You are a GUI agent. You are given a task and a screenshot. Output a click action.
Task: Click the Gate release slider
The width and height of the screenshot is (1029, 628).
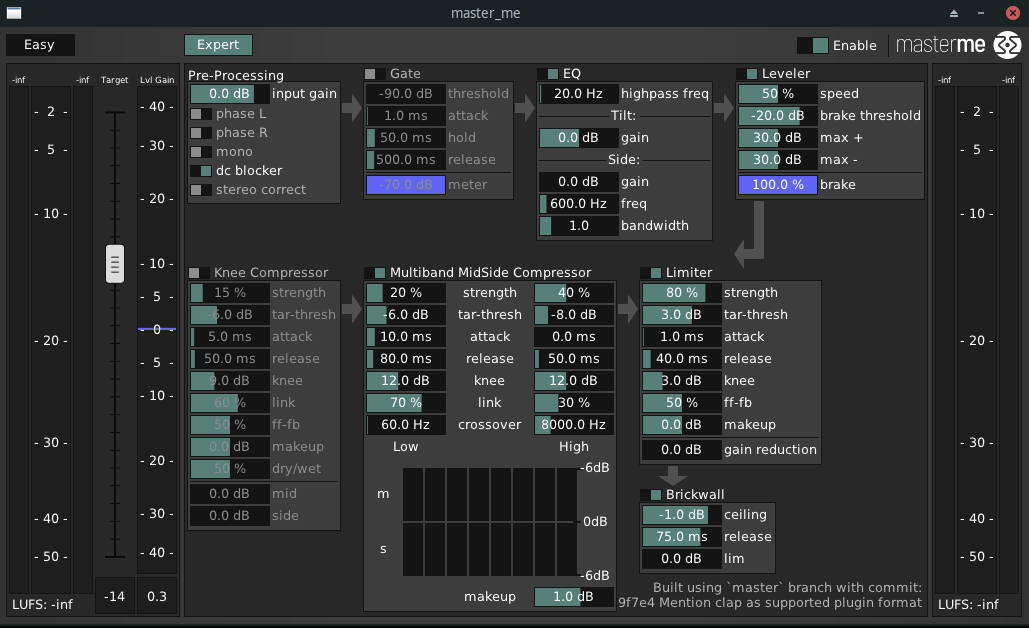coord(406,159)
